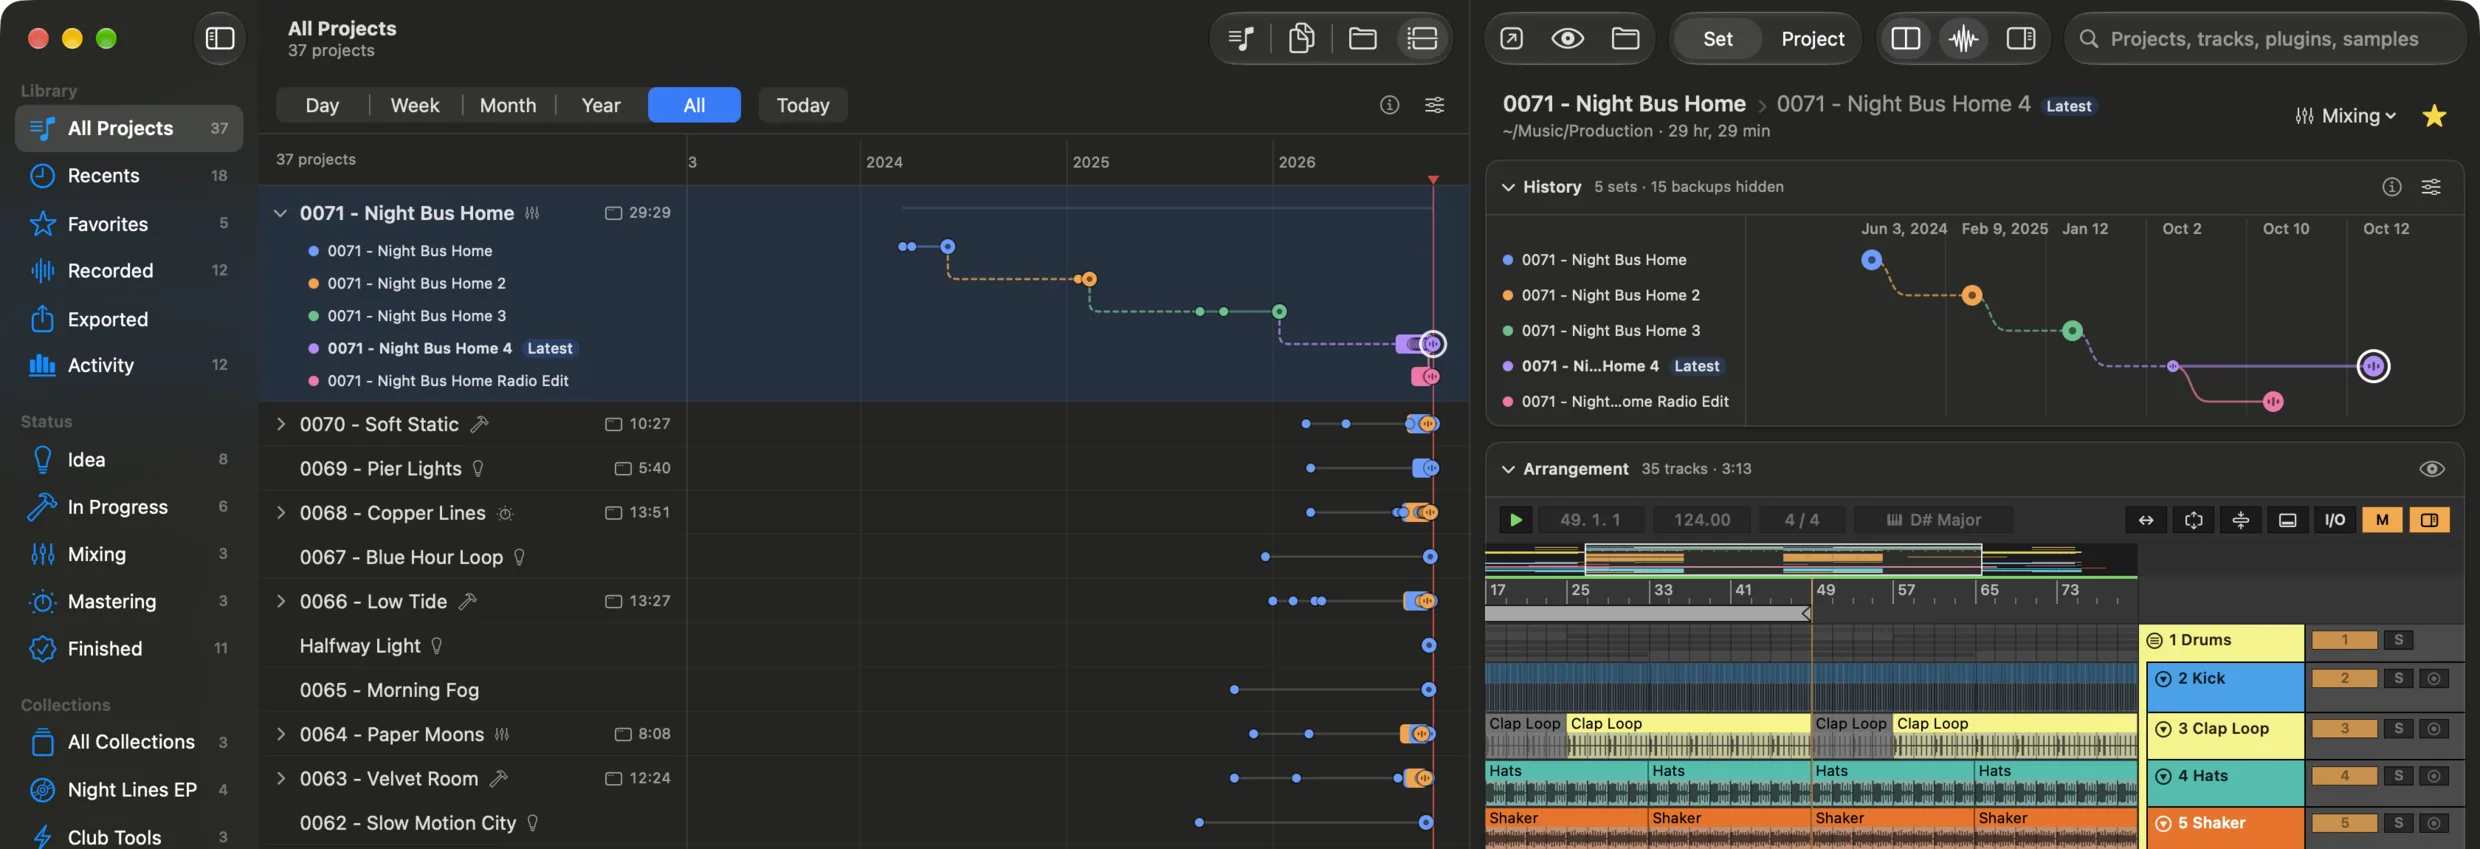Expand the 0070 - Soft Static project
The height and width of the screenshot is (849, 2480).
point(280,424)
